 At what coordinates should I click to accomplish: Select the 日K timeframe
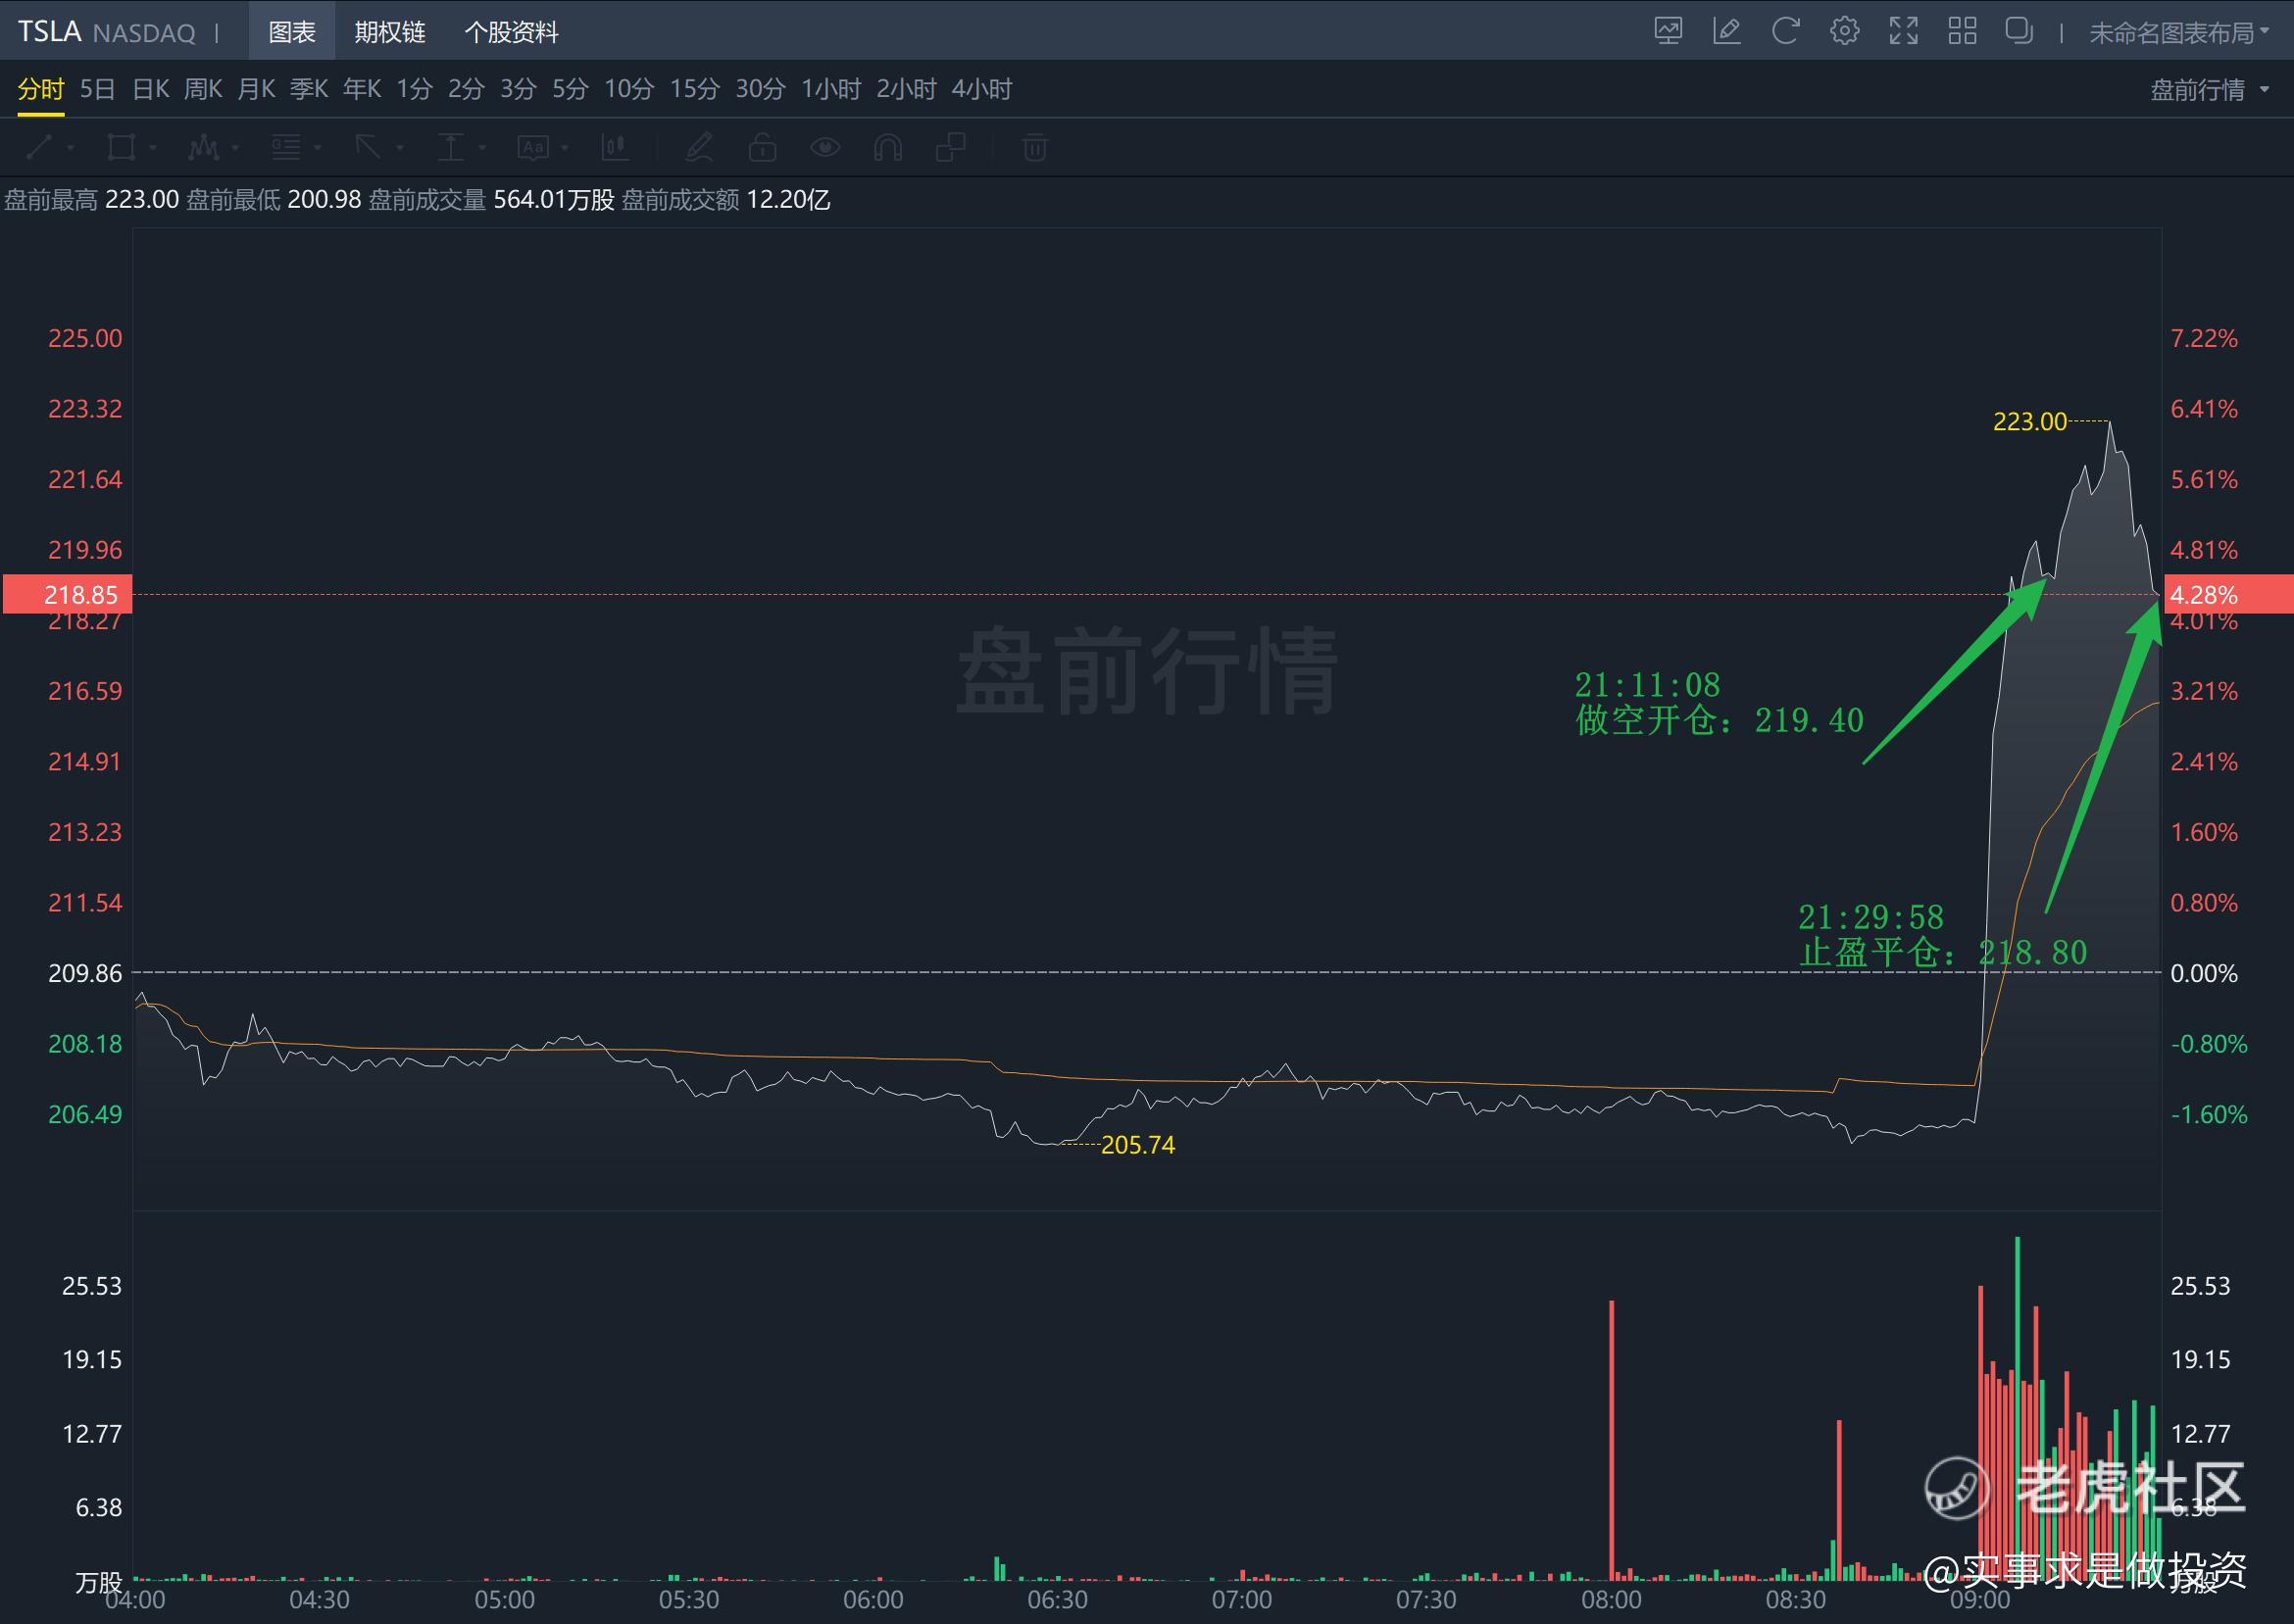151,89
